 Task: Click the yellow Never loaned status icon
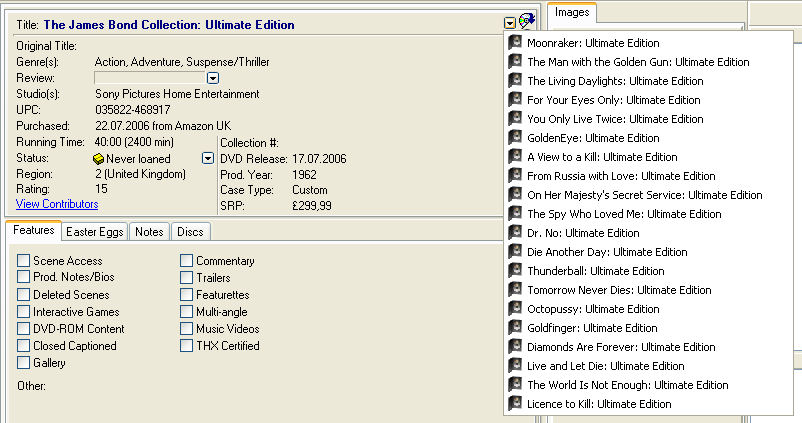tap(99, 159)
